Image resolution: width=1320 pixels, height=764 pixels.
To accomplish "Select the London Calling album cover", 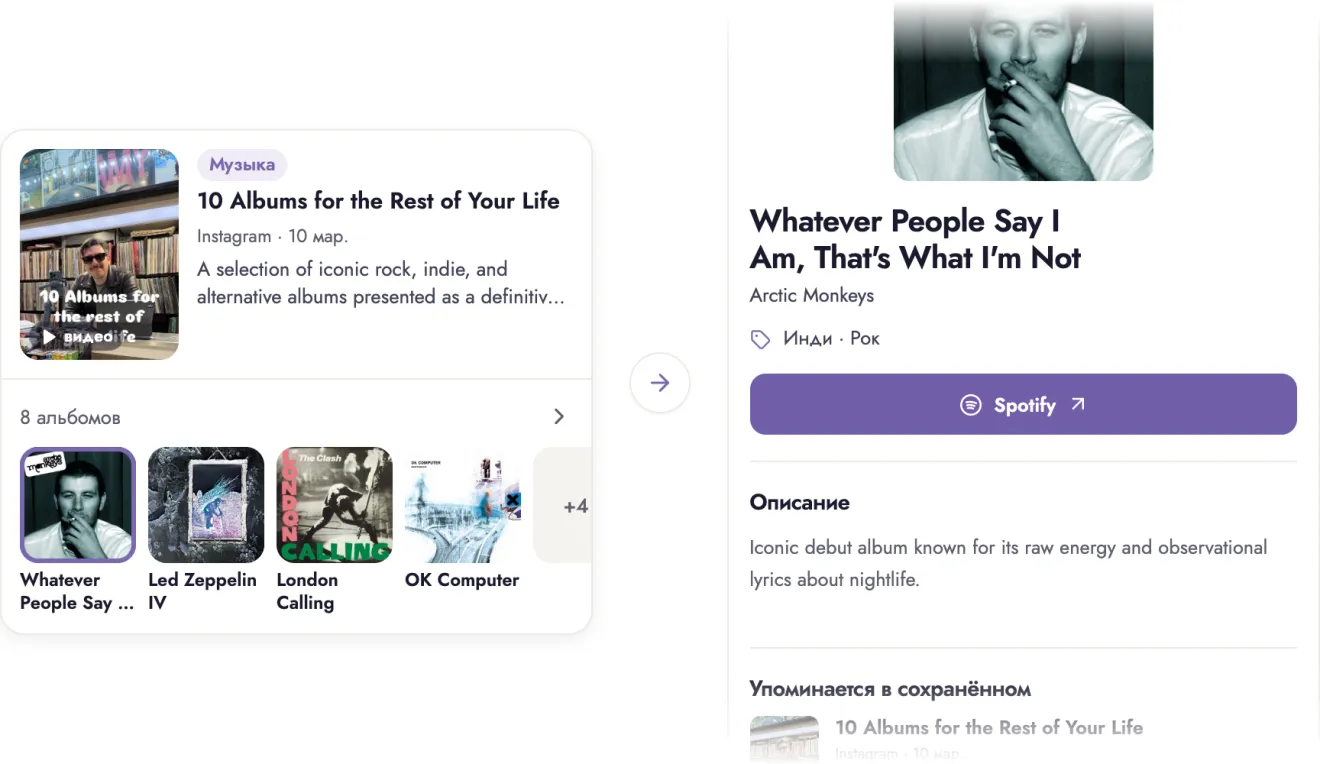I will point(334,505).
